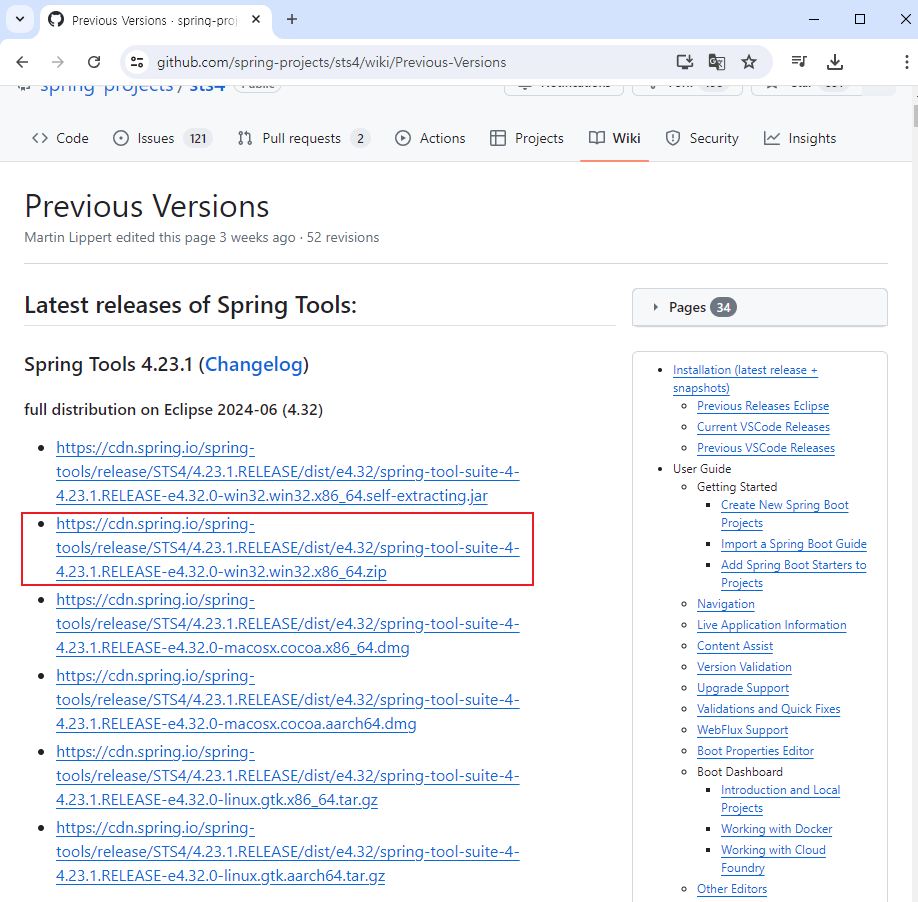
Task: Bookmark this page with star icon
Action: (749, 62)
